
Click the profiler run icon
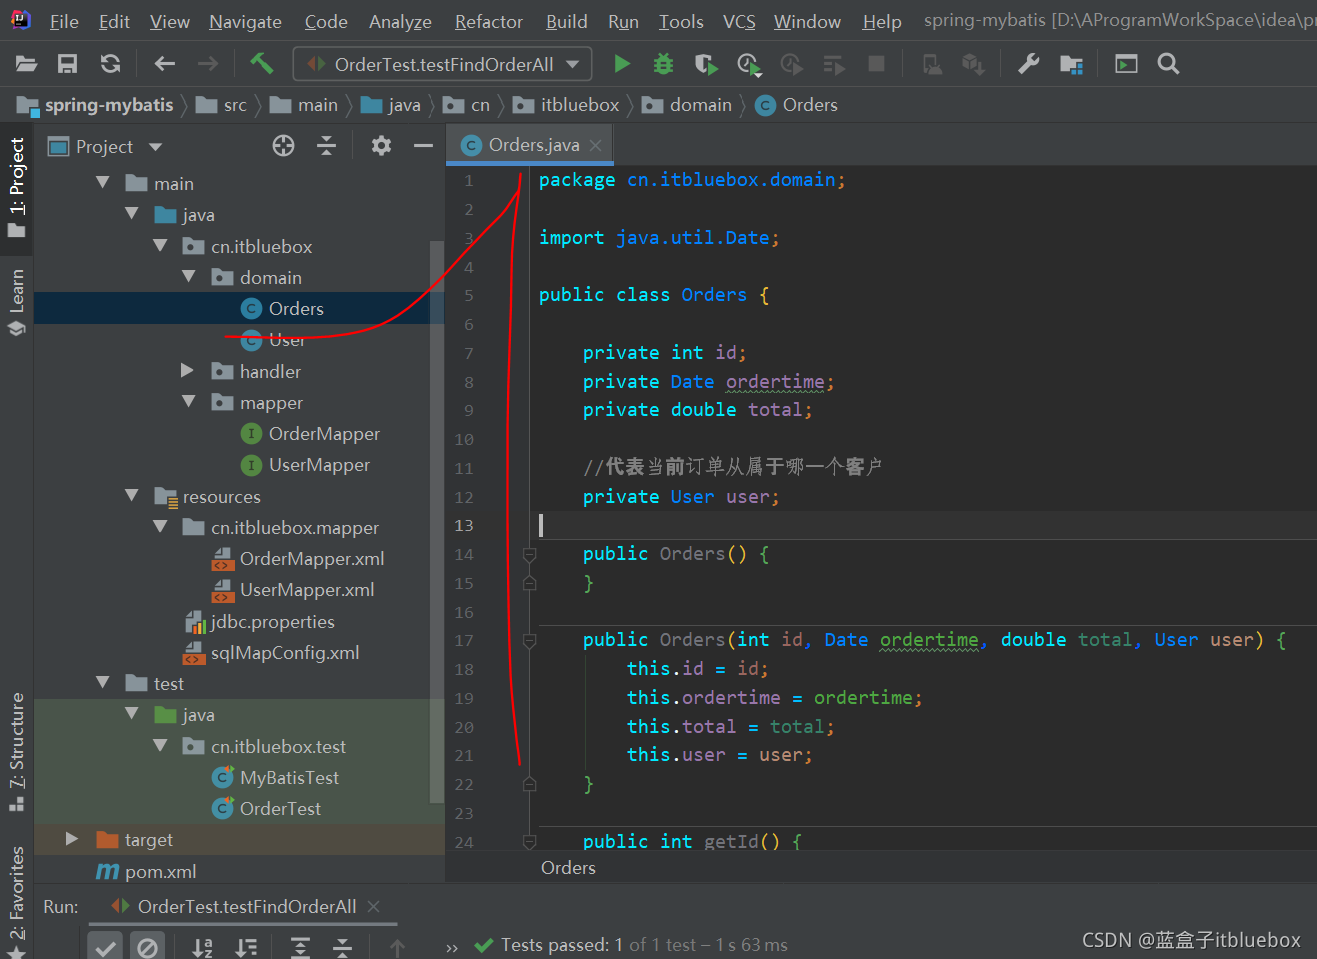coord(749,65)
